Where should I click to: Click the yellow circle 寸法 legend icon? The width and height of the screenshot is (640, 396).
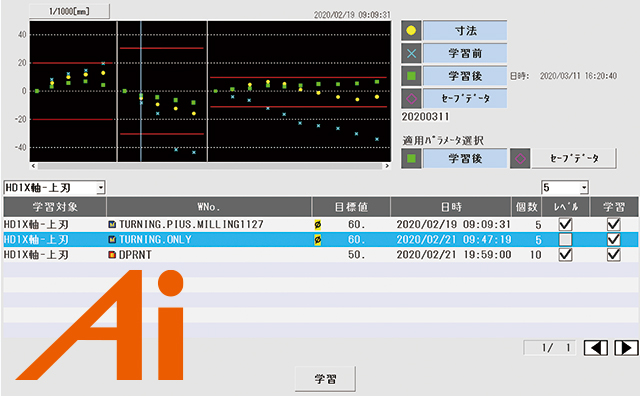coord(411,31)
